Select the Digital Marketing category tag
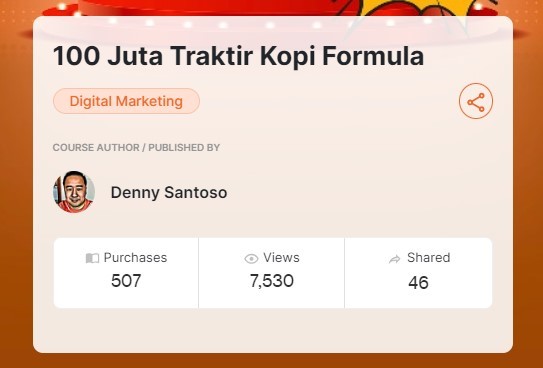 (126, 101)
